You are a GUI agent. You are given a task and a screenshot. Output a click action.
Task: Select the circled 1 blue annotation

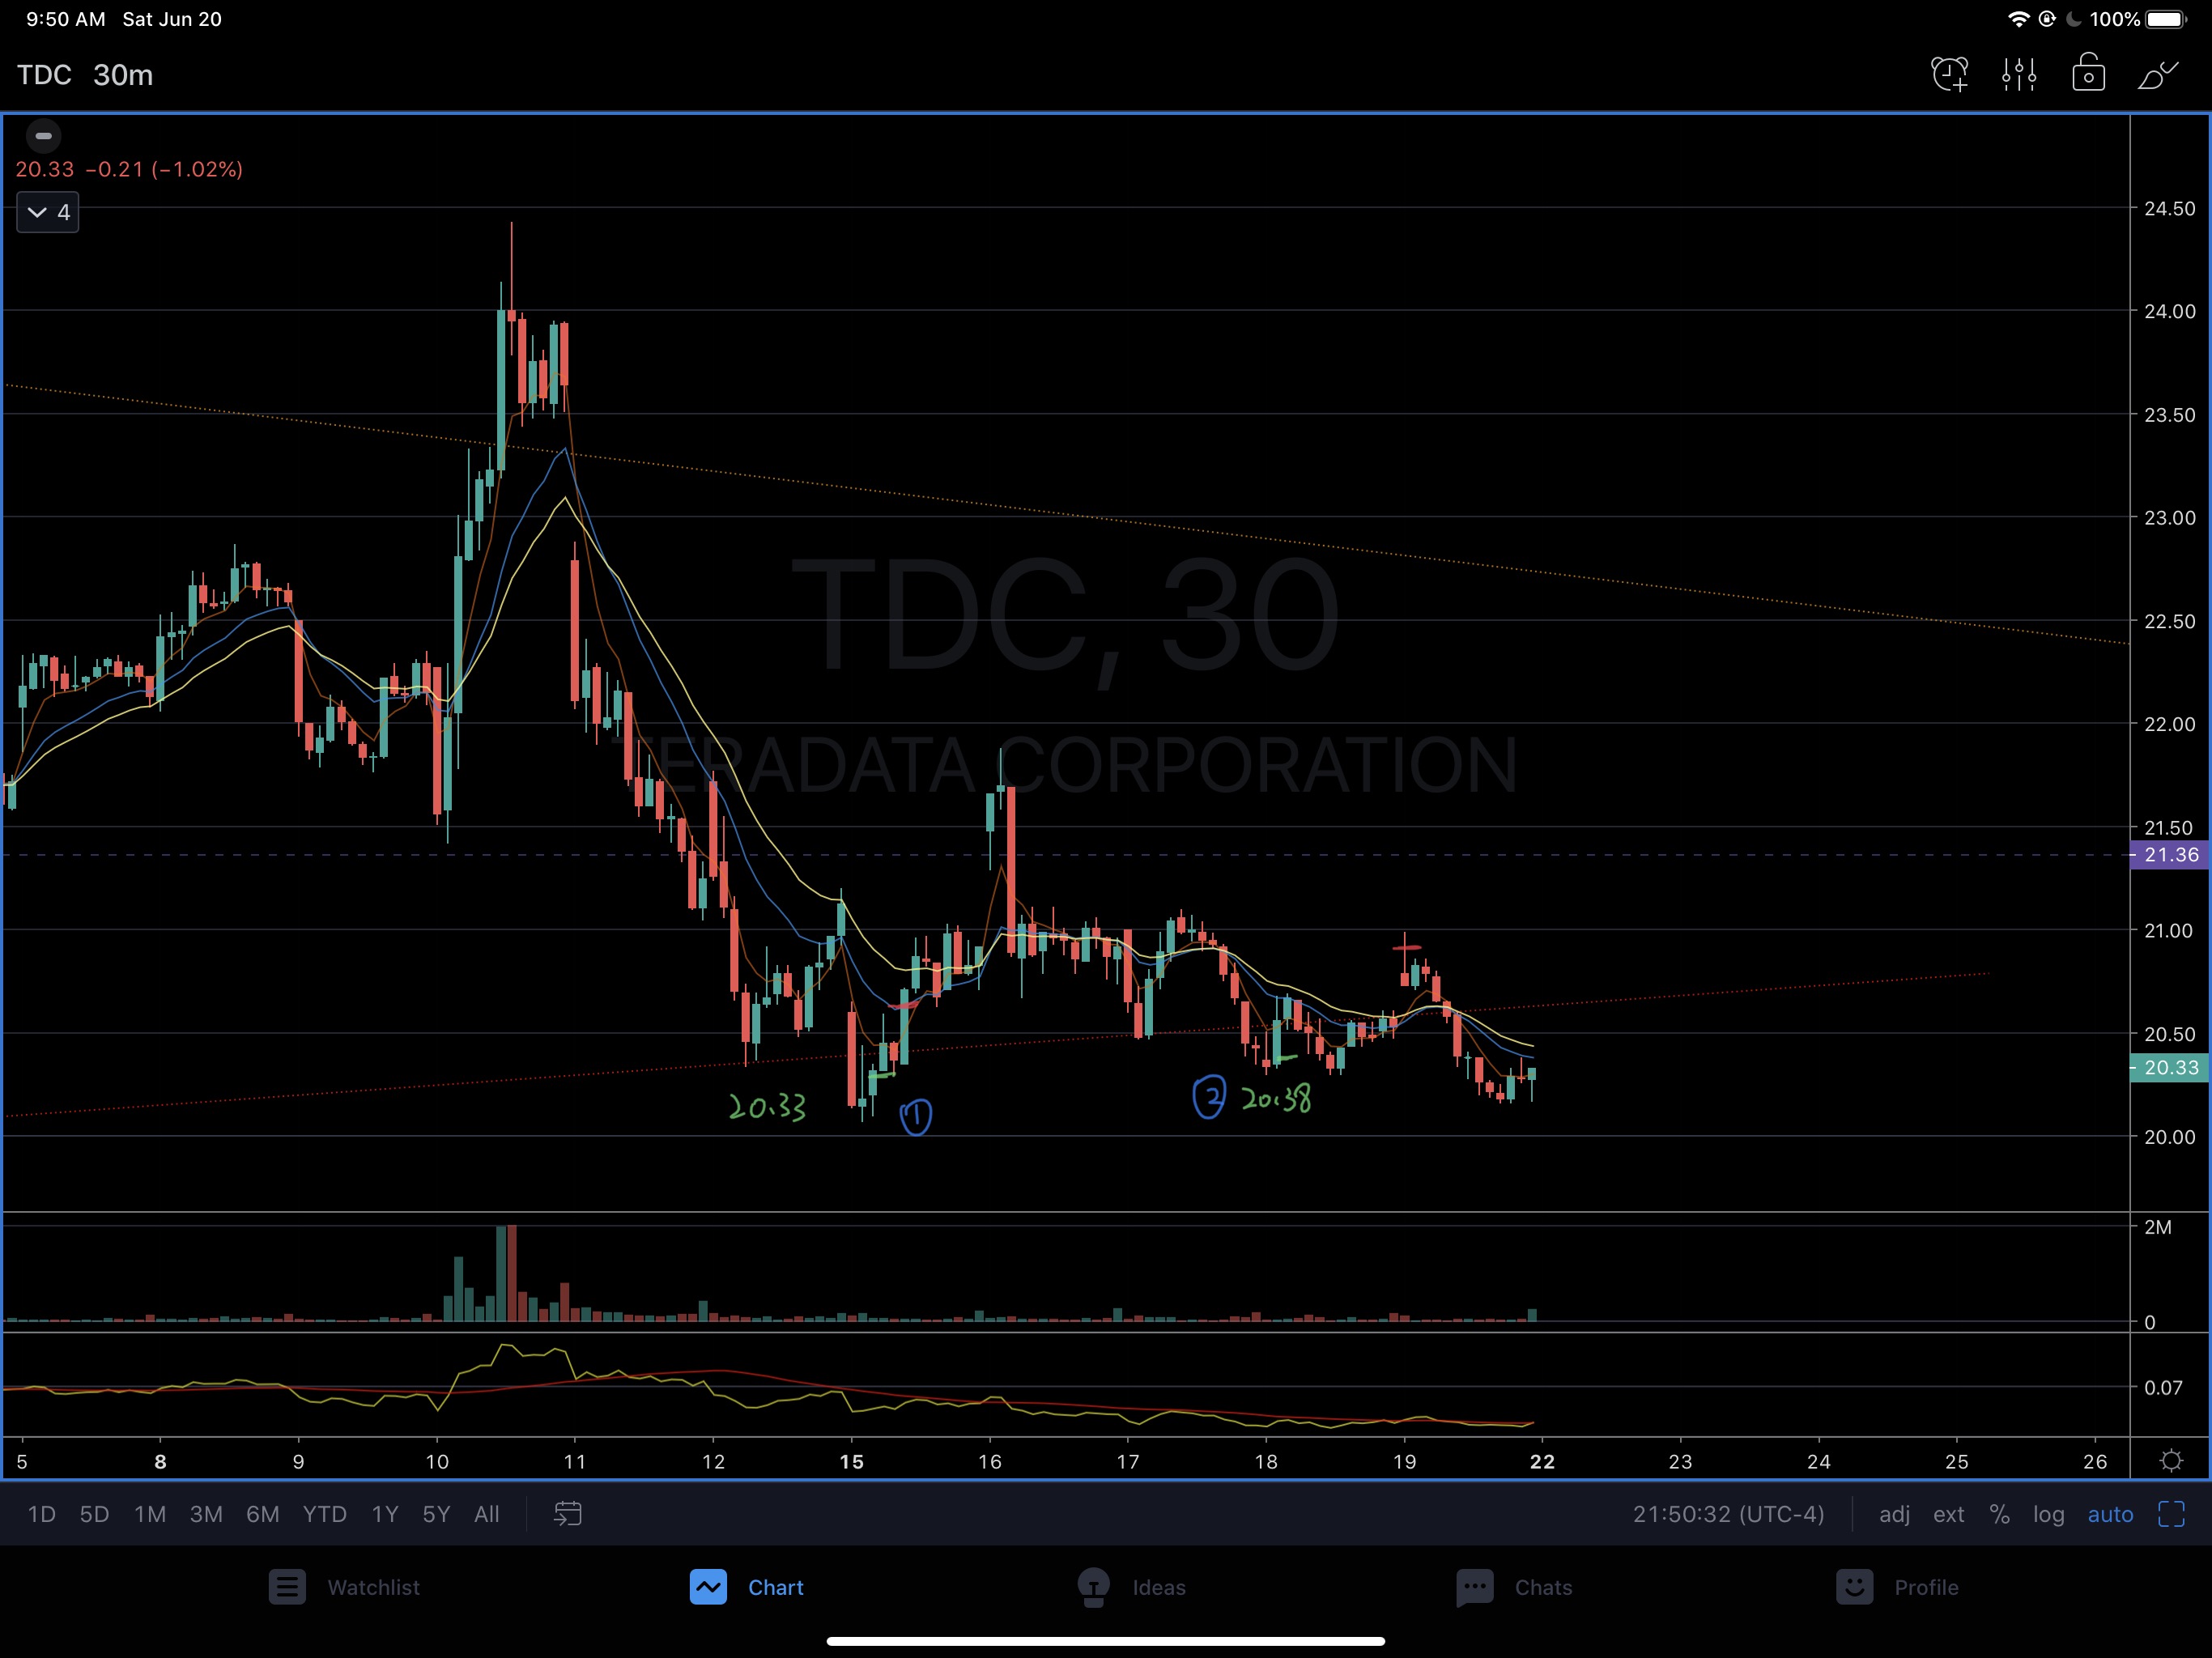point(916,1116)
